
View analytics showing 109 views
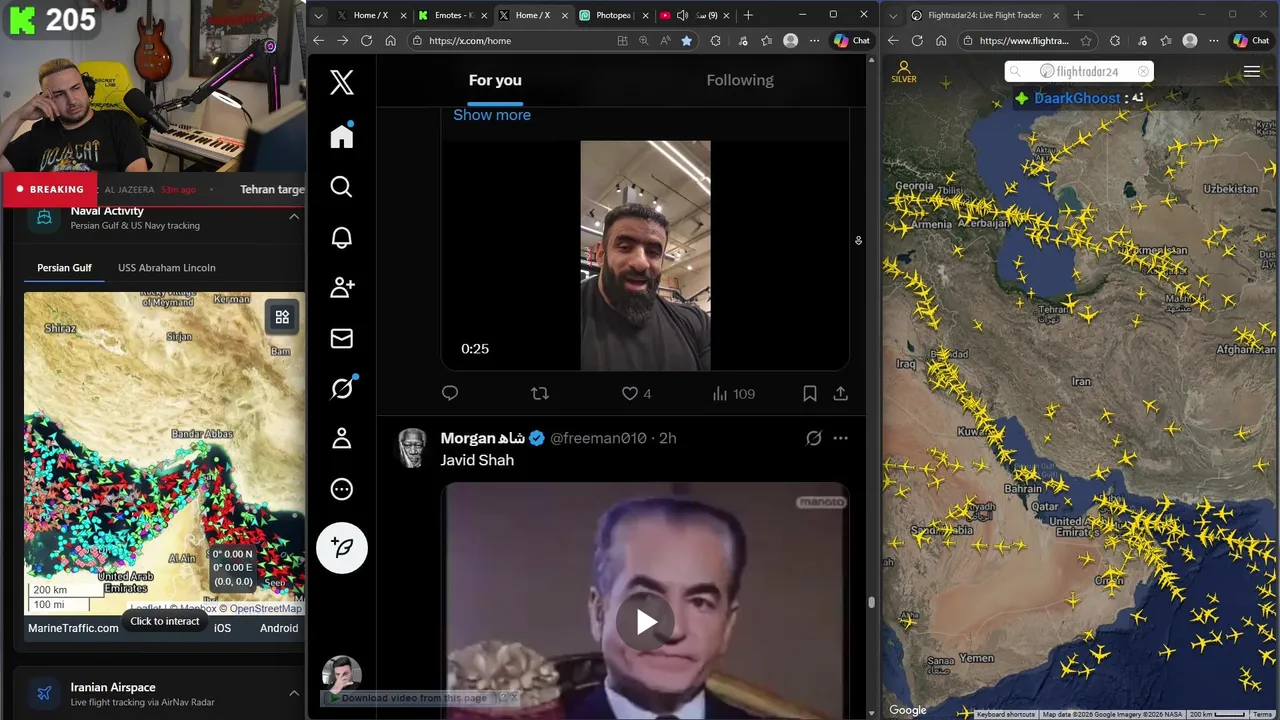tap(733, 394)
